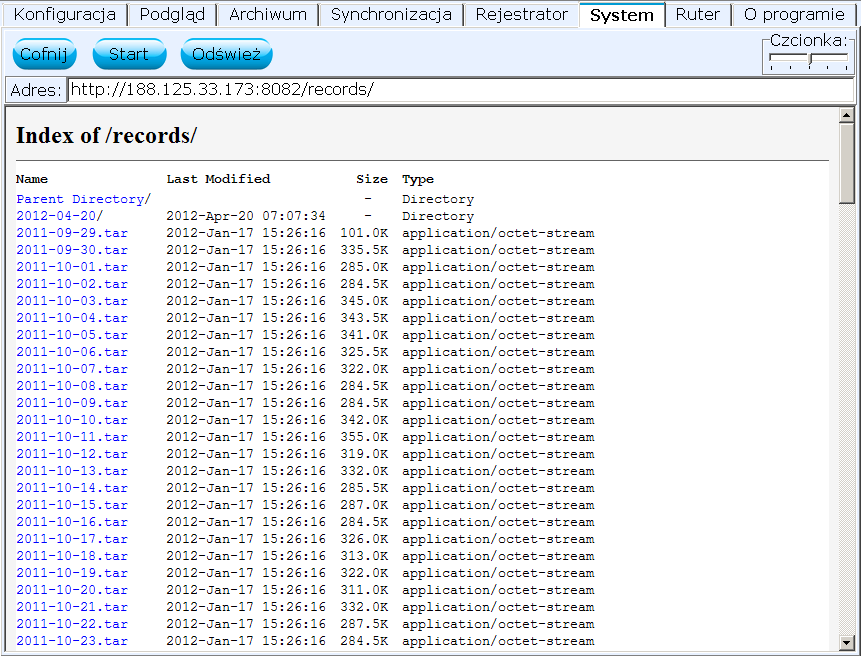Open the 2011-10-06.tar link
Viewport: 861px width, 656px height.
[x=72, y=352]
